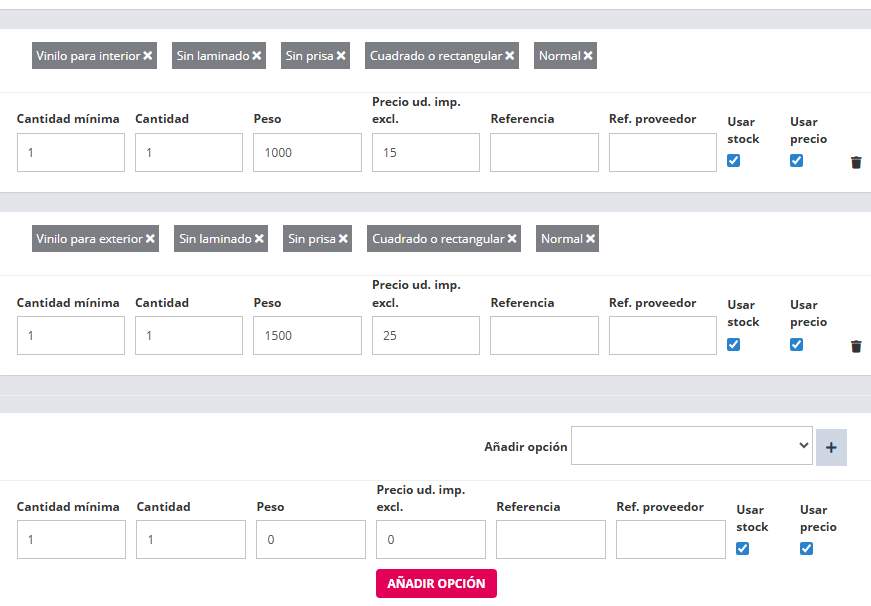Image resolution: width=871 pixels, height=606 pixels.
Task: Remove the 'Vinilo para exterior' tag
Action: [x=150, y=239]
